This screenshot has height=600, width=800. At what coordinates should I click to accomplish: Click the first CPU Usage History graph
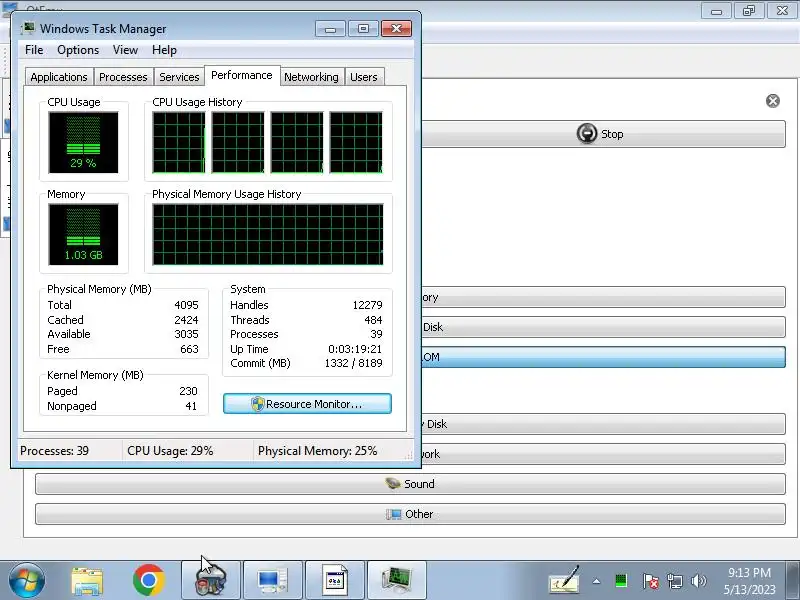179,142
